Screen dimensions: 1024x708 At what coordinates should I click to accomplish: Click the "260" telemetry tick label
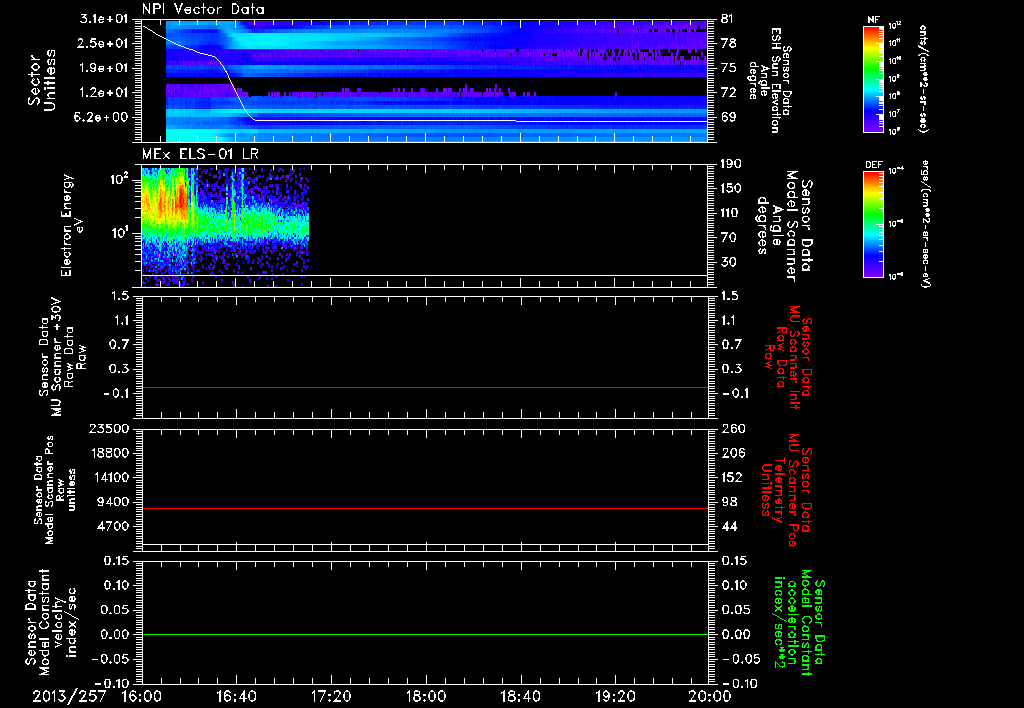pos(733,429)
